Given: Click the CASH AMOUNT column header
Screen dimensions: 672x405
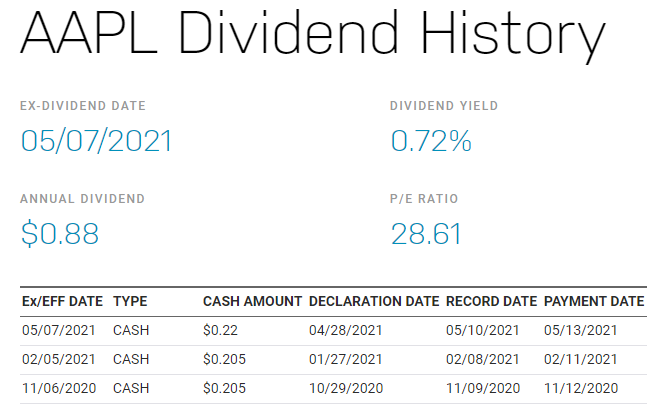Looking at the screenshot, I should [253, 301].
